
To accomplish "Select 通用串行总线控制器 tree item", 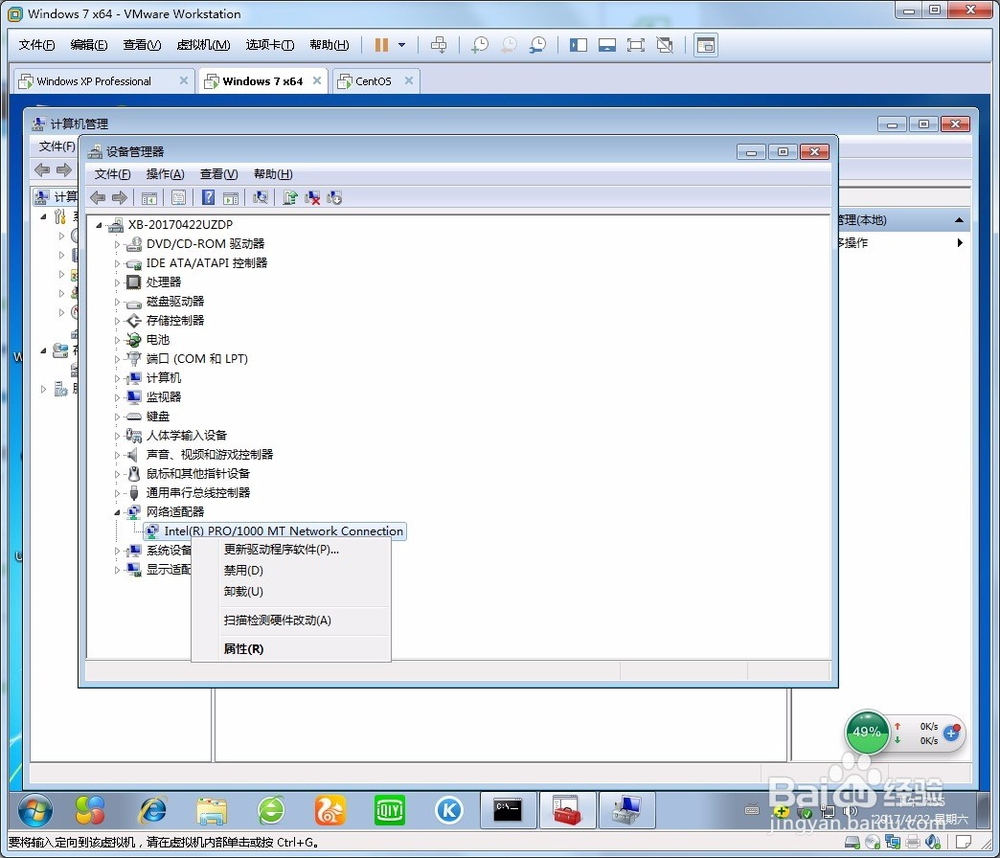I will [198, 492].
